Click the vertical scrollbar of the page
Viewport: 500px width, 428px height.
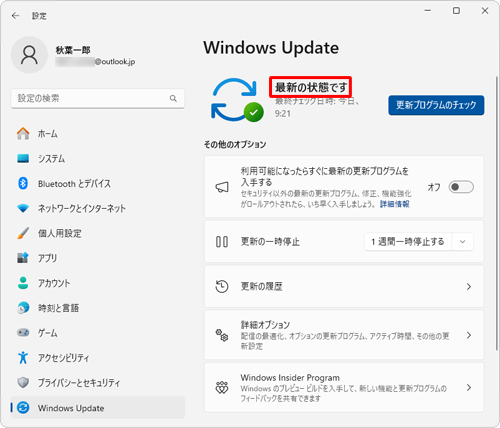click(497, 213)
